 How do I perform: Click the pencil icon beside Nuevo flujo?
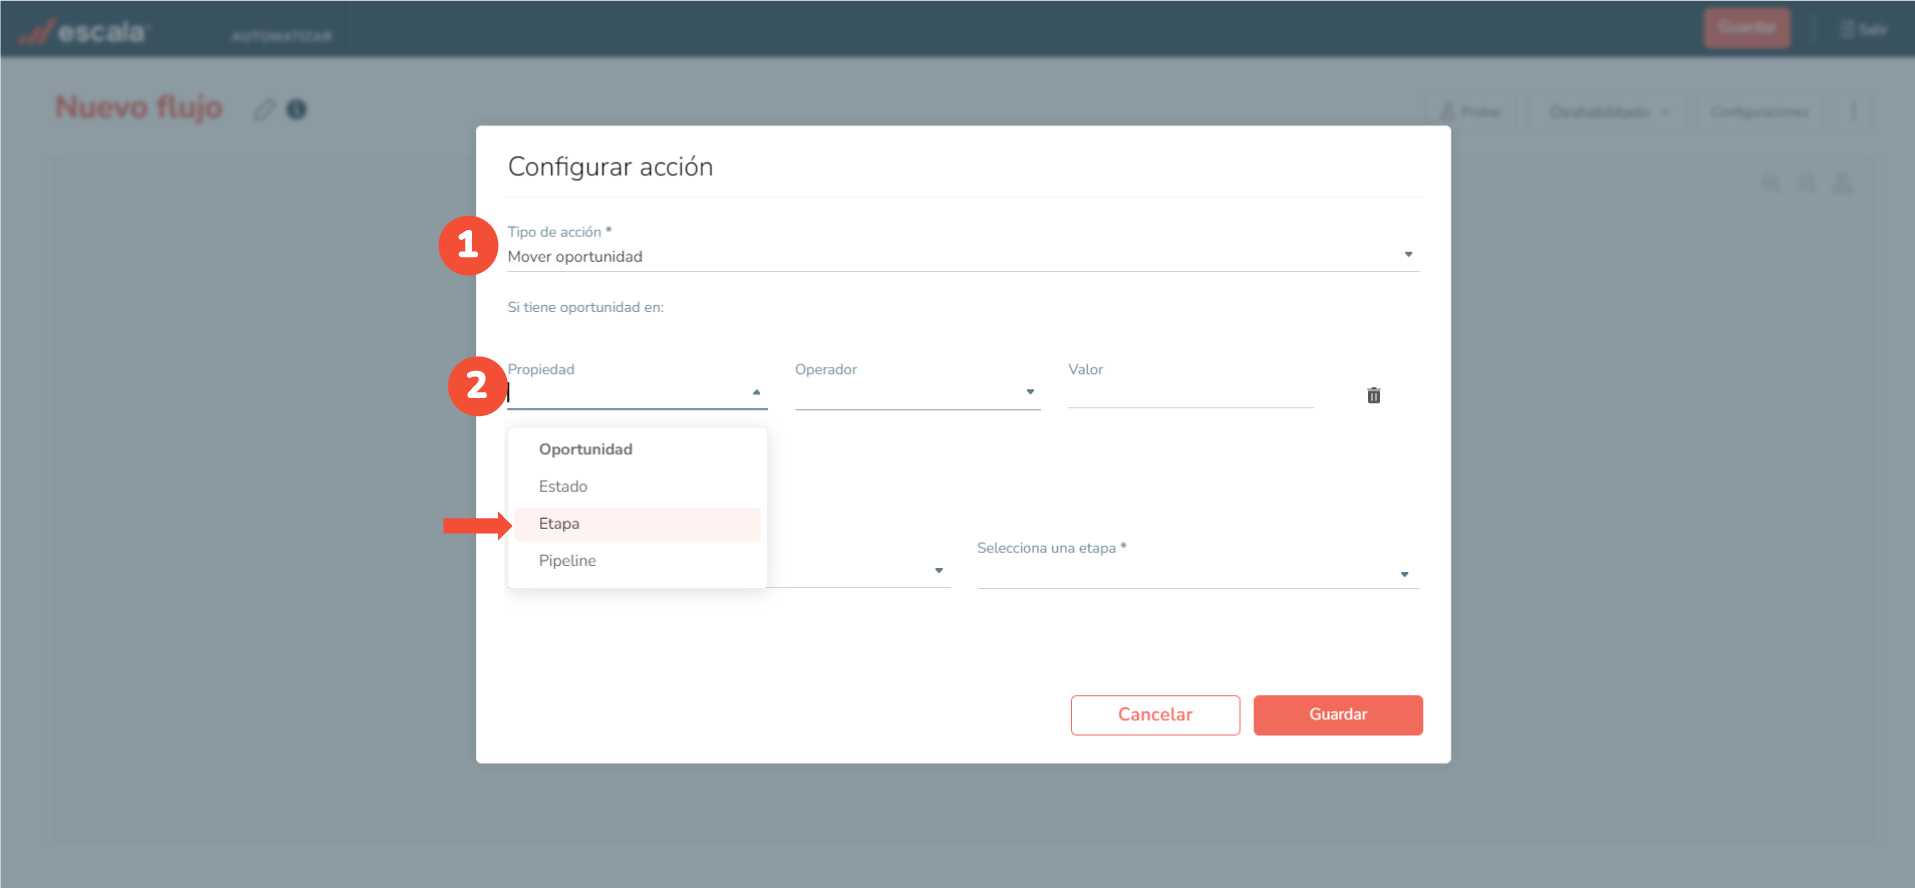click(264, 110)
